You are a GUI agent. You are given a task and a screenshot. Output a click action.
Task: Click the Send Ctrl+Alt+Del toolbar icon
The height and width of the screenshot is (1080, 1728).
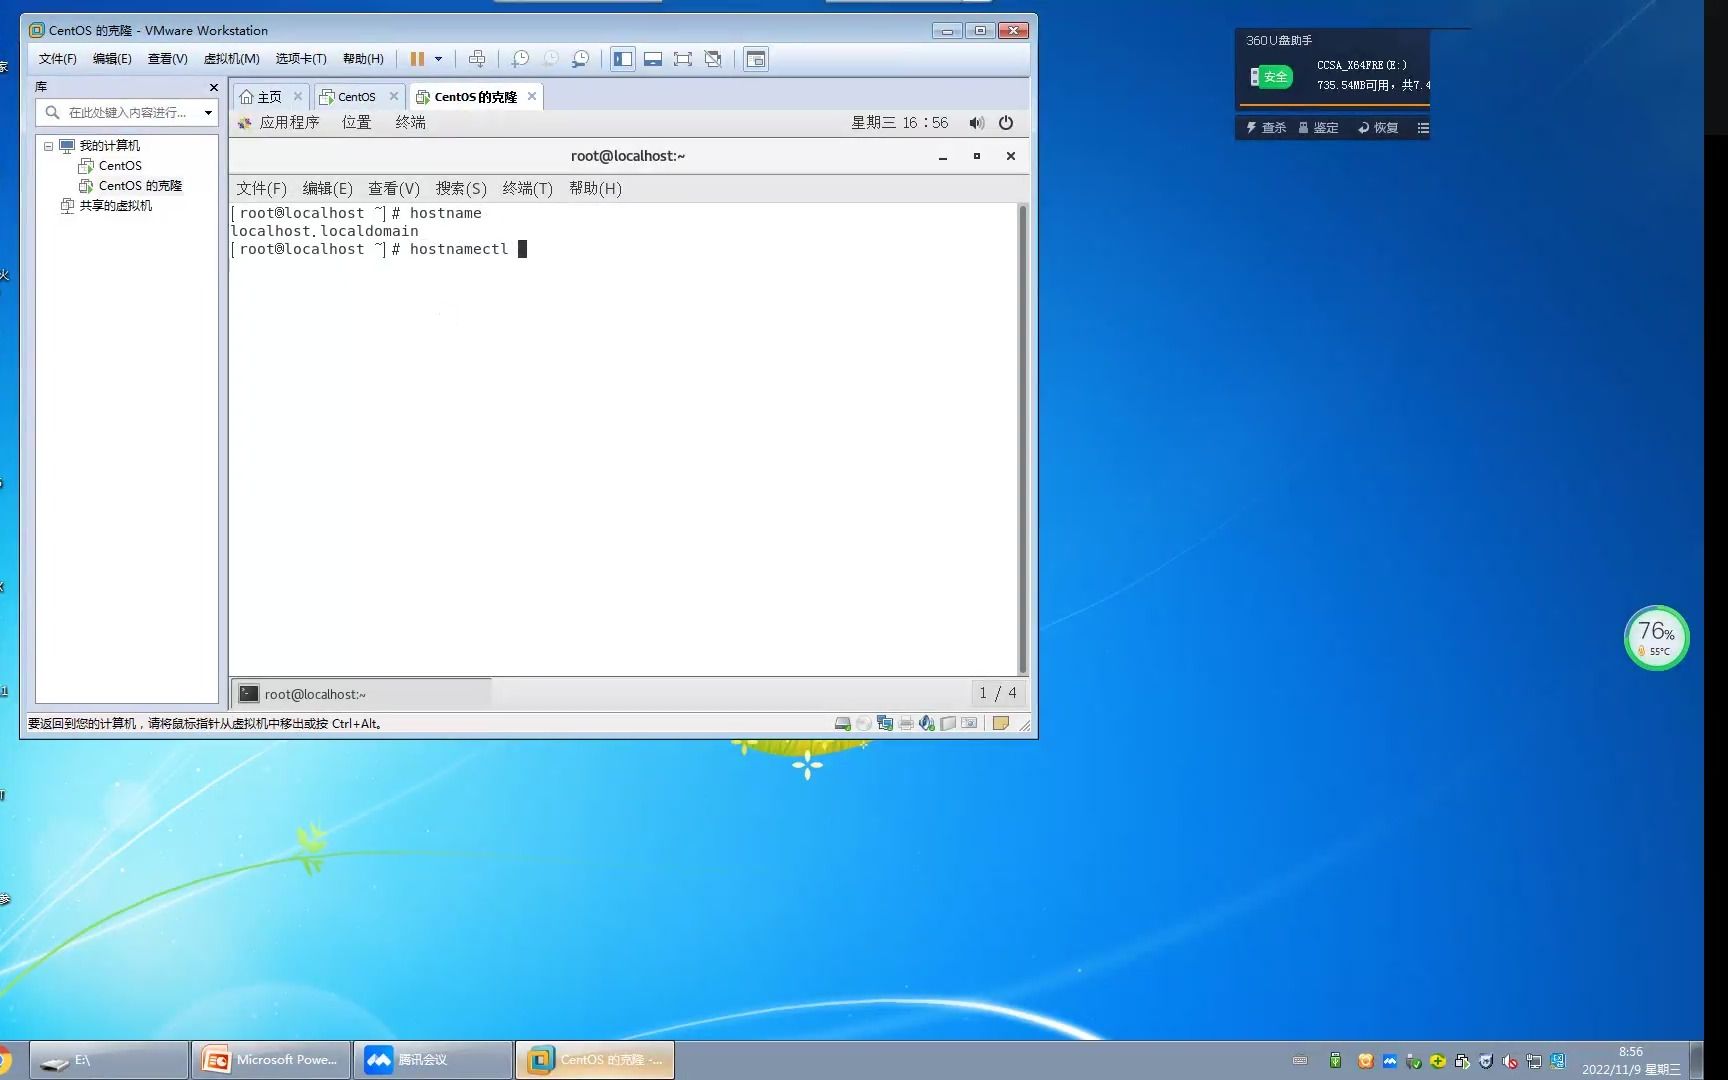click(477, 59)
